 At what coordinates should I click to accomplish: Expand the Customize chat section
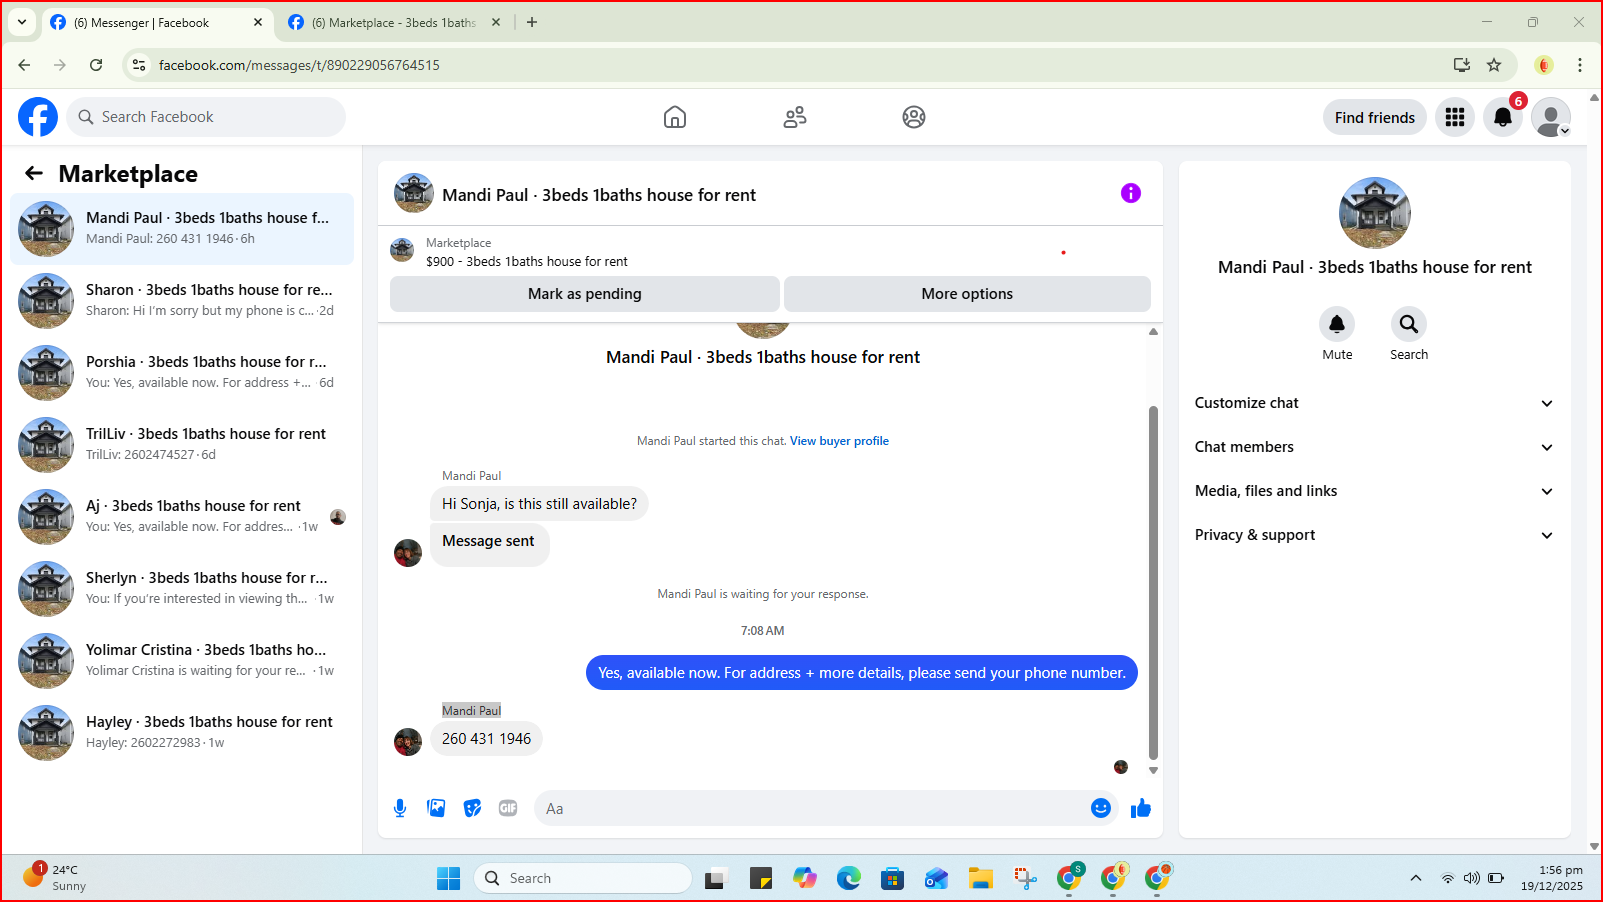pos(1375,403)
